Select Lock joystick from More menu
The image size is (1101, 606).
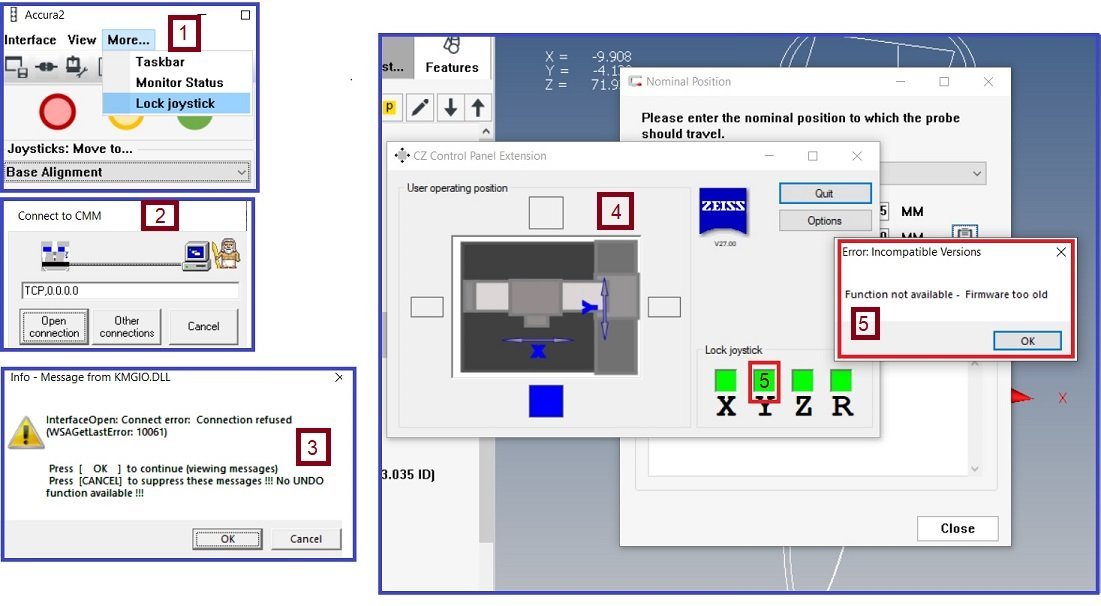pyautogui.click(x=176, y=103)
